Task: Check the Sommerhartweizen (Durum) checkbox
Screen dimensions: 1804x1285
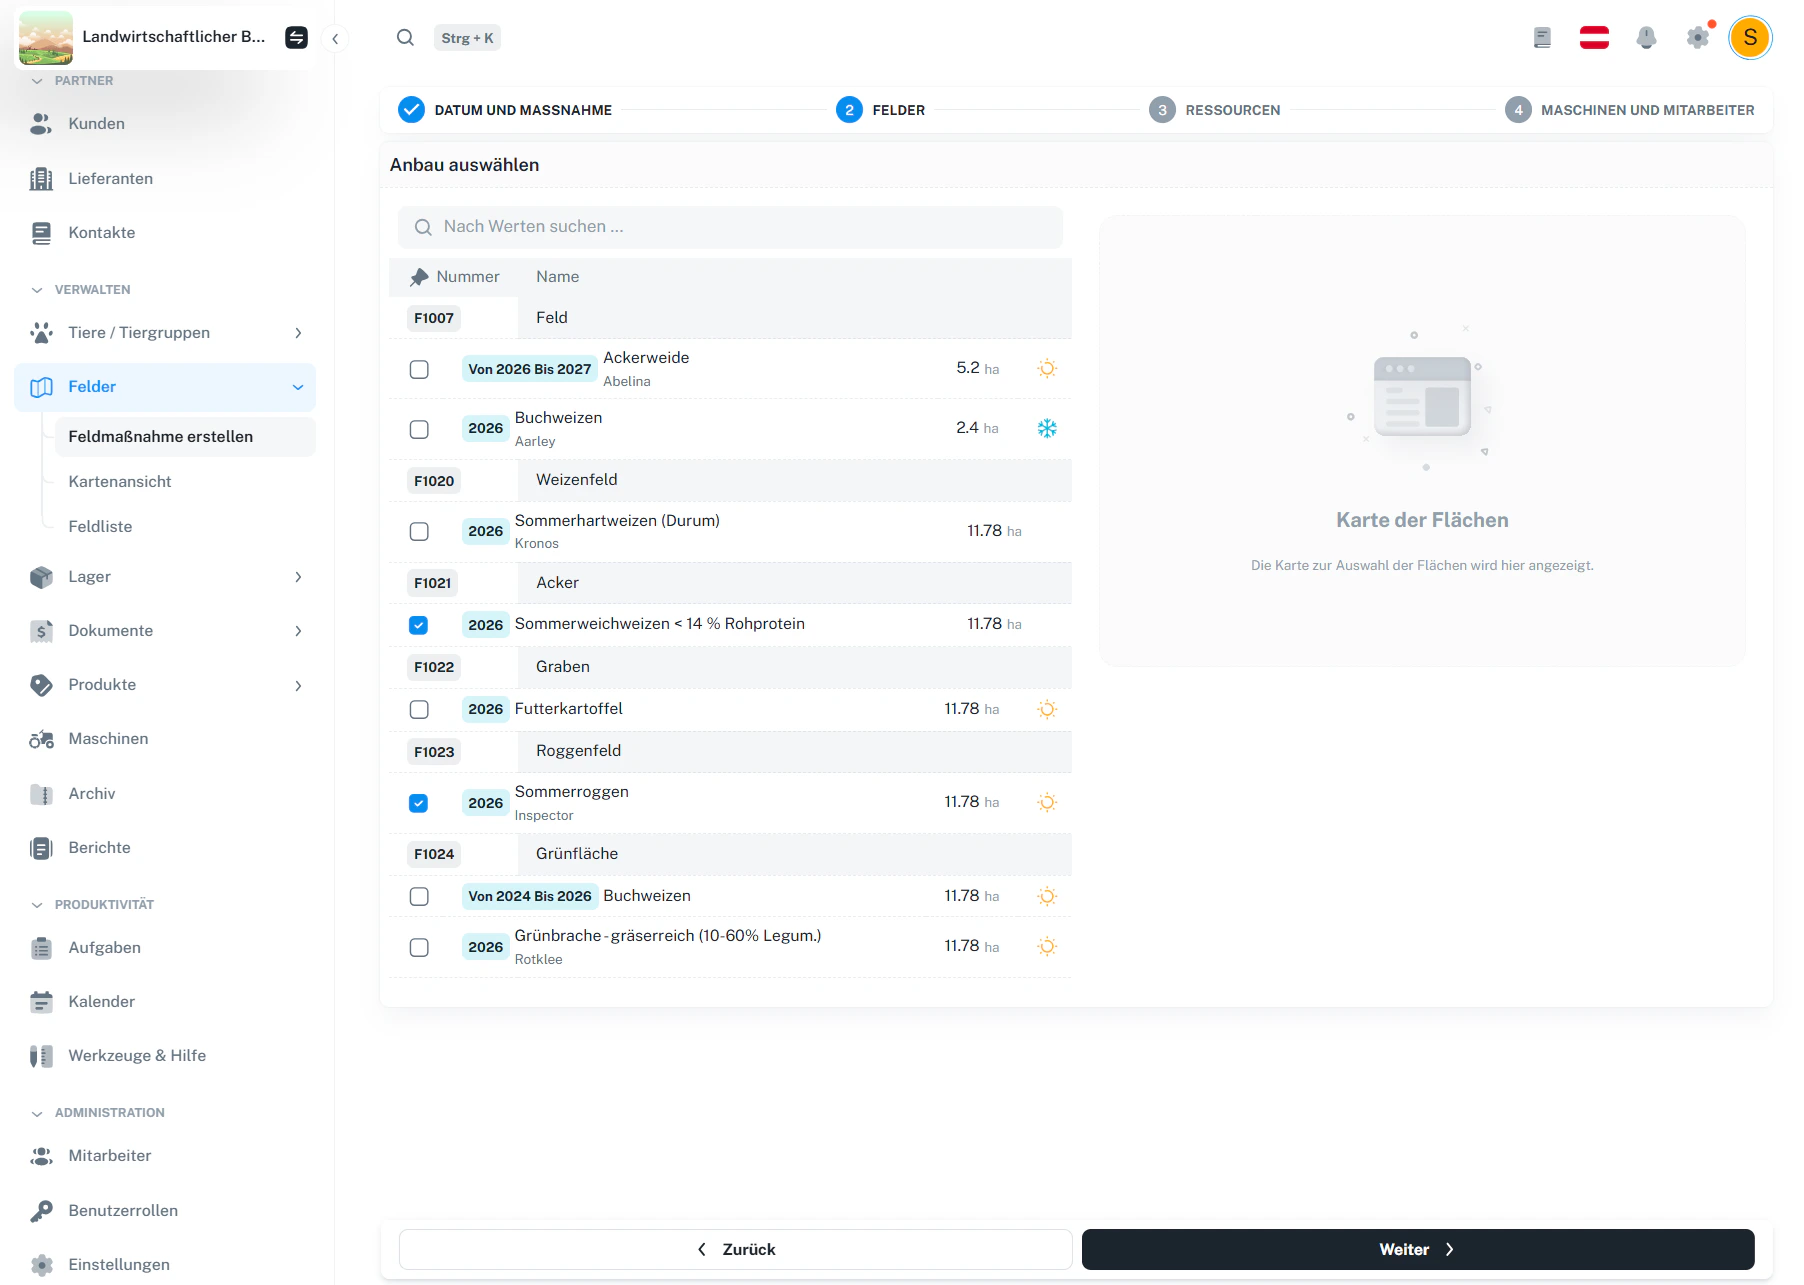Action: click(x=419, y=531)
